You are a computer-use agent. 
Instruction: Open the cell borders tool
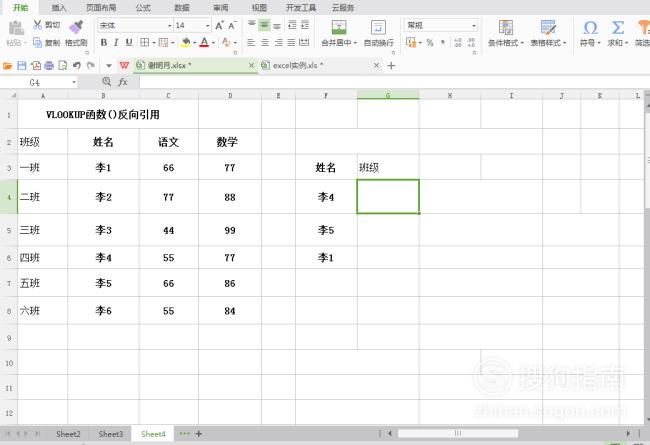click(144, 42)
